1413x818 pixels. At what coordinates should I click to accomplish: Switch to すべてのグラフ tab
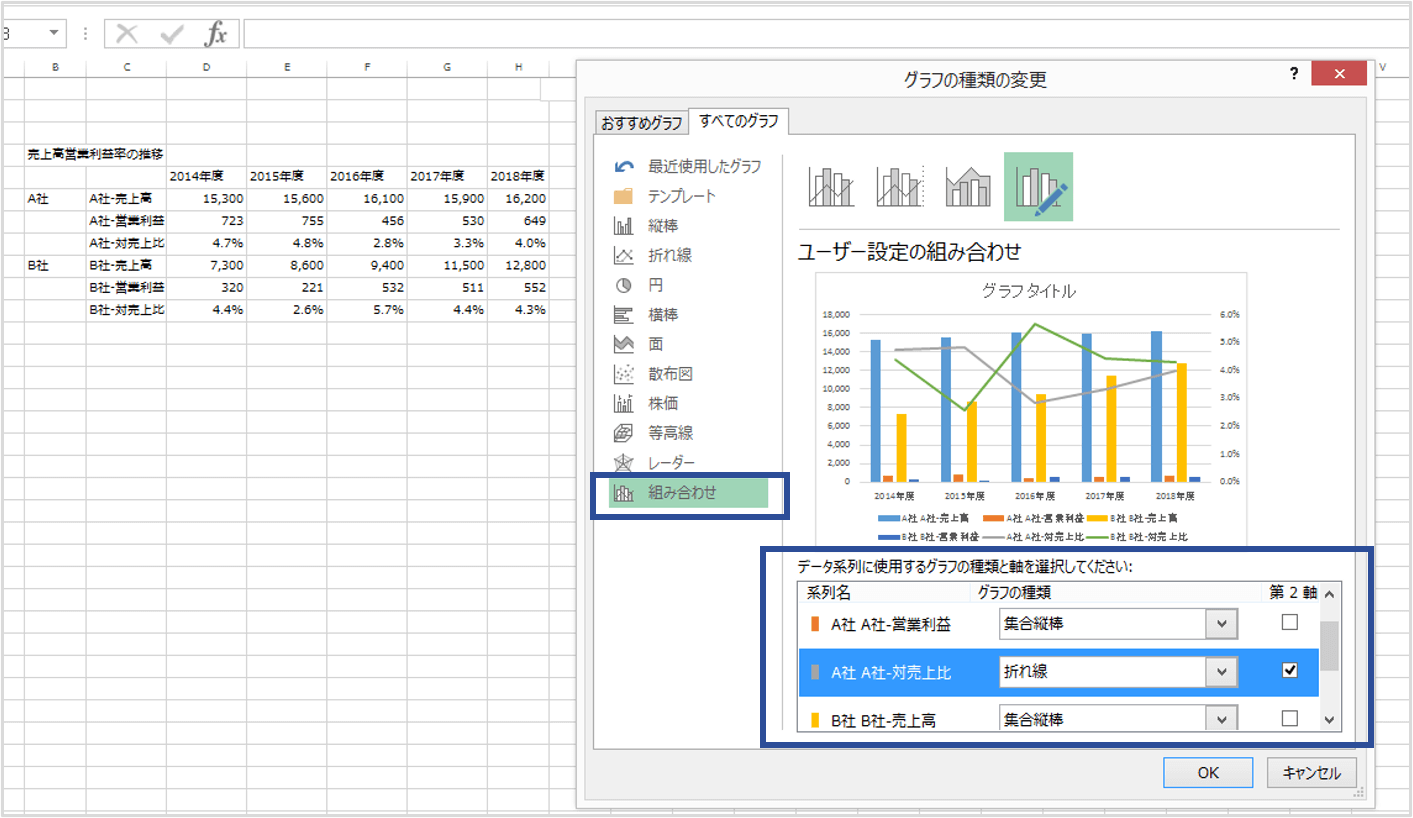[x=738, y=121]
